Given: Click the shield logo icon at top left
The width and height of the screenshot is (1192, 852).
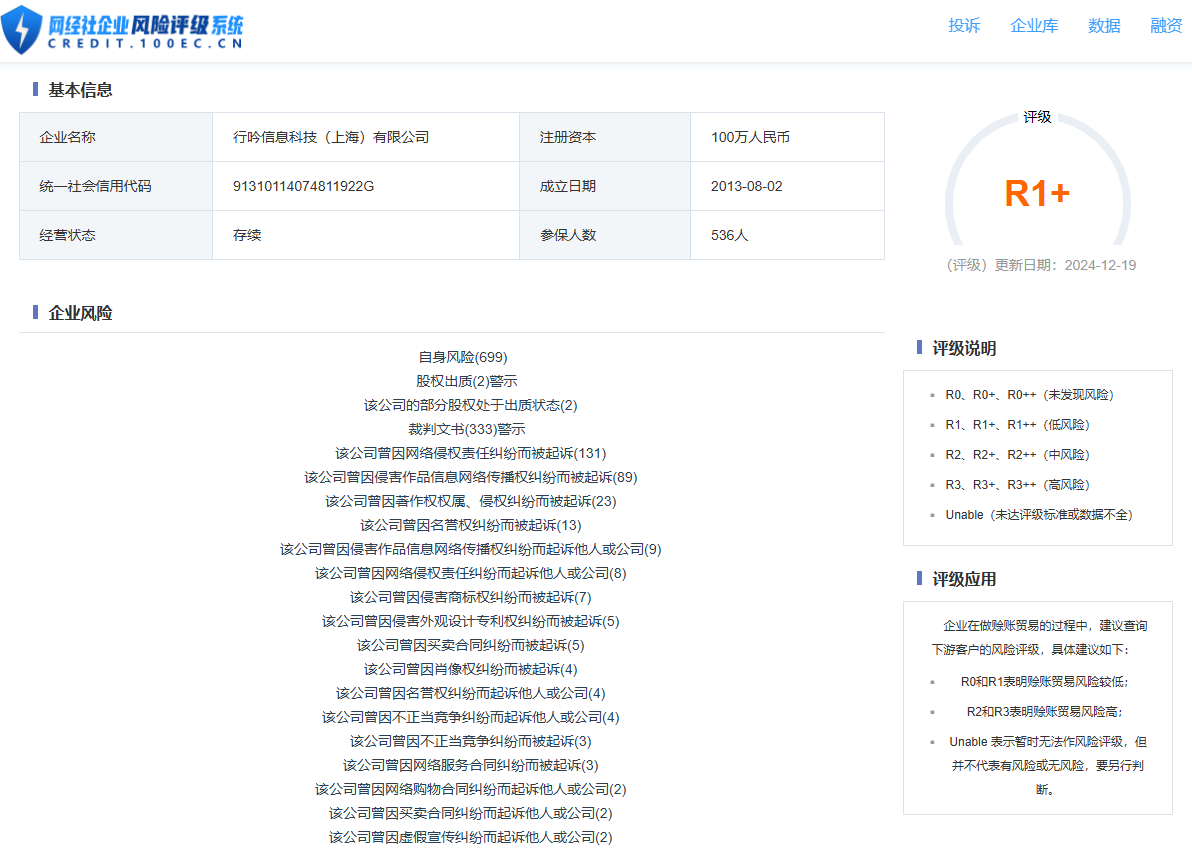Looking at the screenshot, I should 22,28.
